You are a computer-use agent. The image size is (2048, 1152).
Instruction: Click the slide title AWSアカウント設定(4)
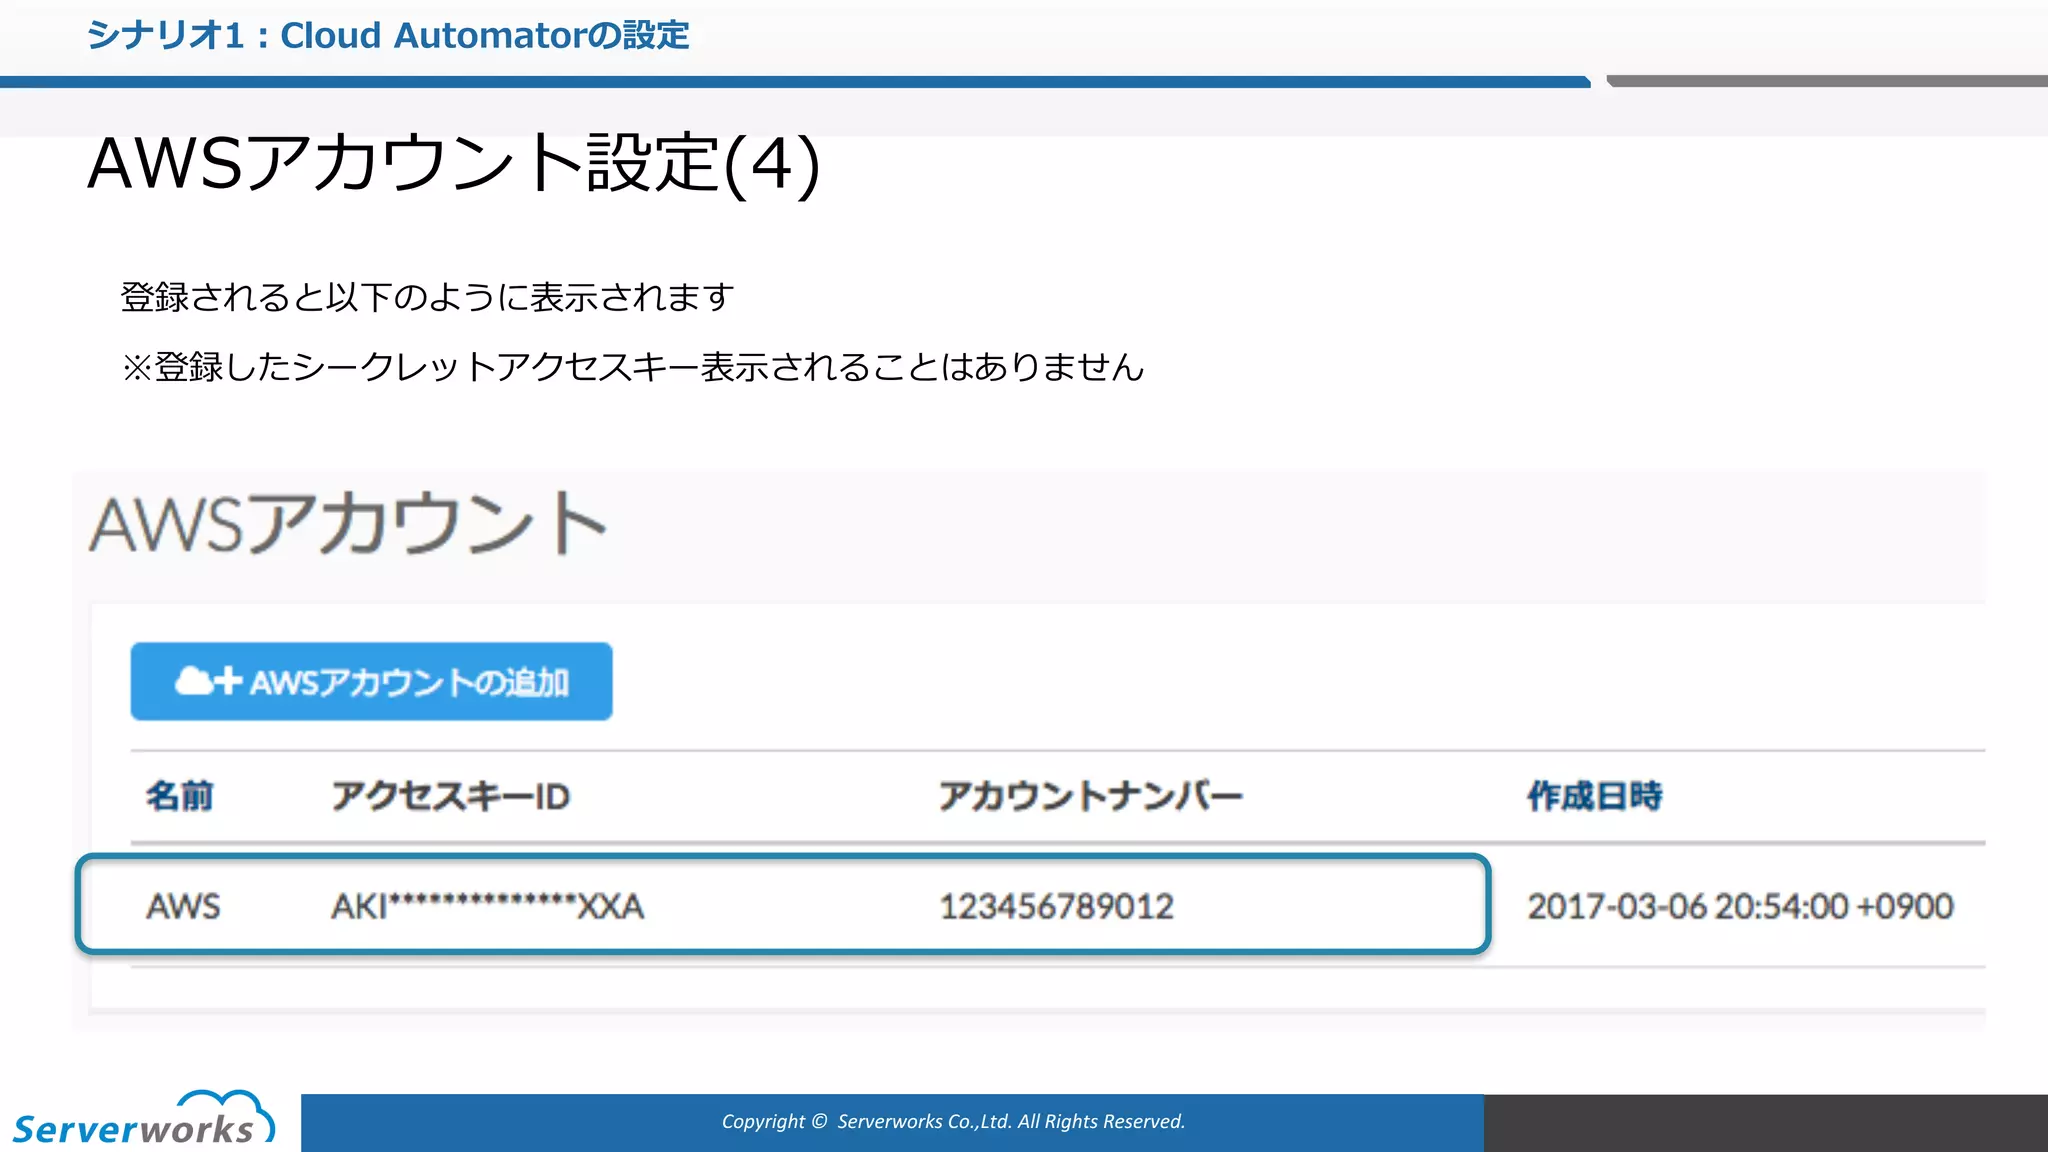[454, 163]
